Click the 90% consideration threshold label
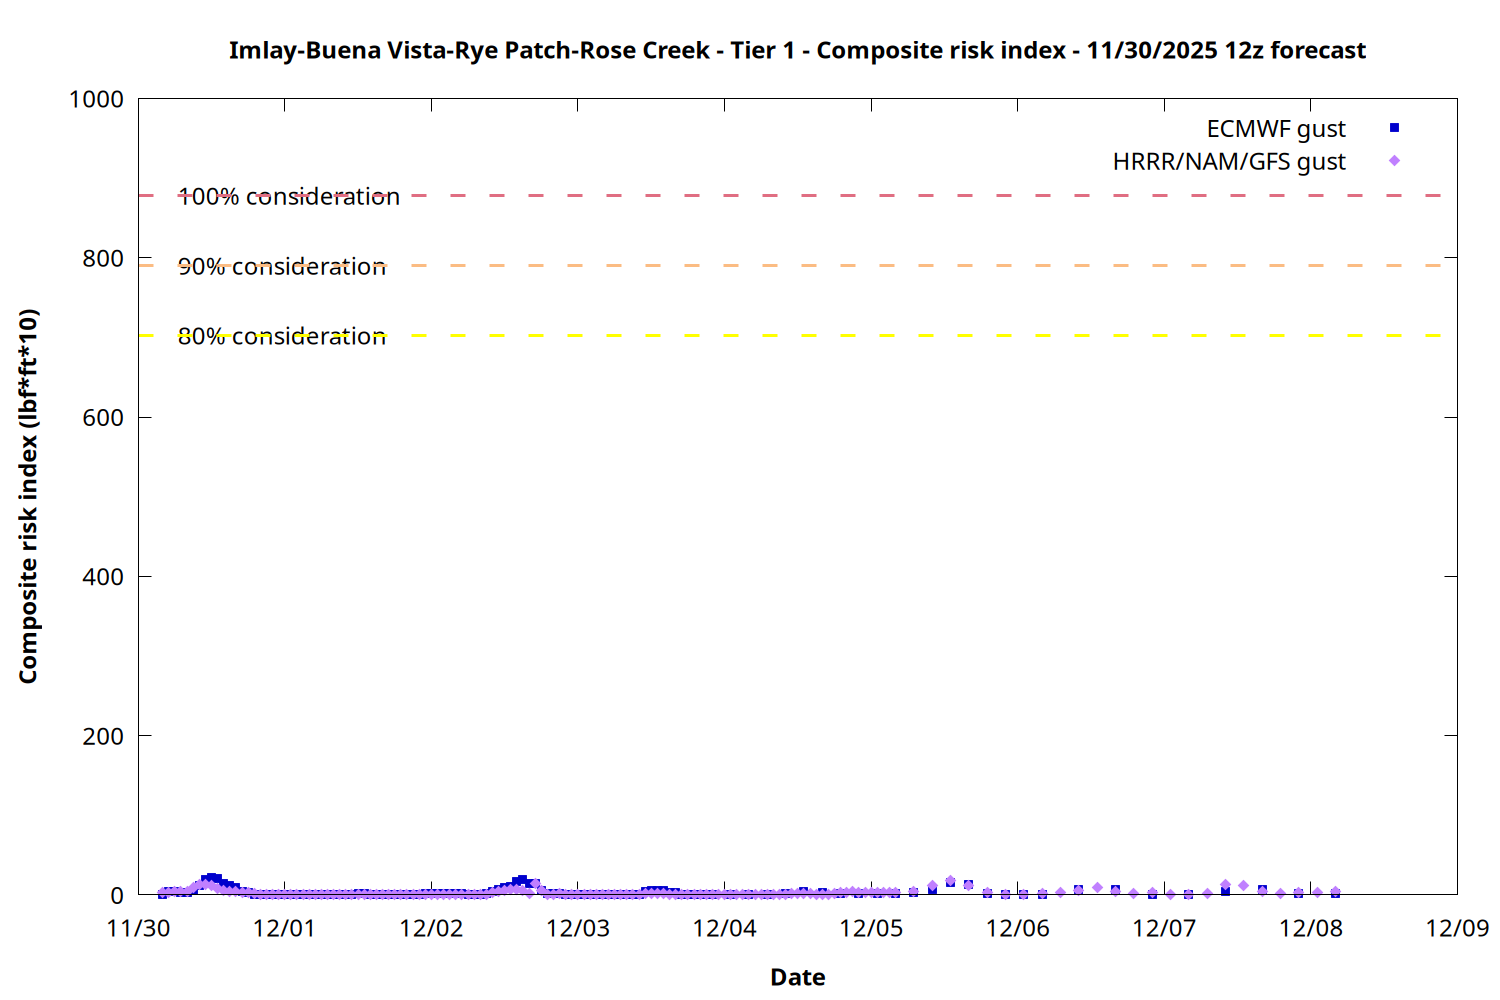Screen dimensions: 1500x1000 pyautogui.click(x=282, y=267)
